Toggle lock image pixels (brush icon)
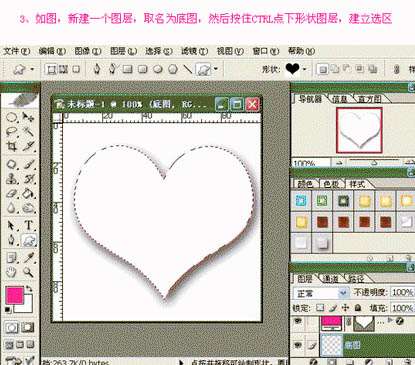 coord(332,307)
